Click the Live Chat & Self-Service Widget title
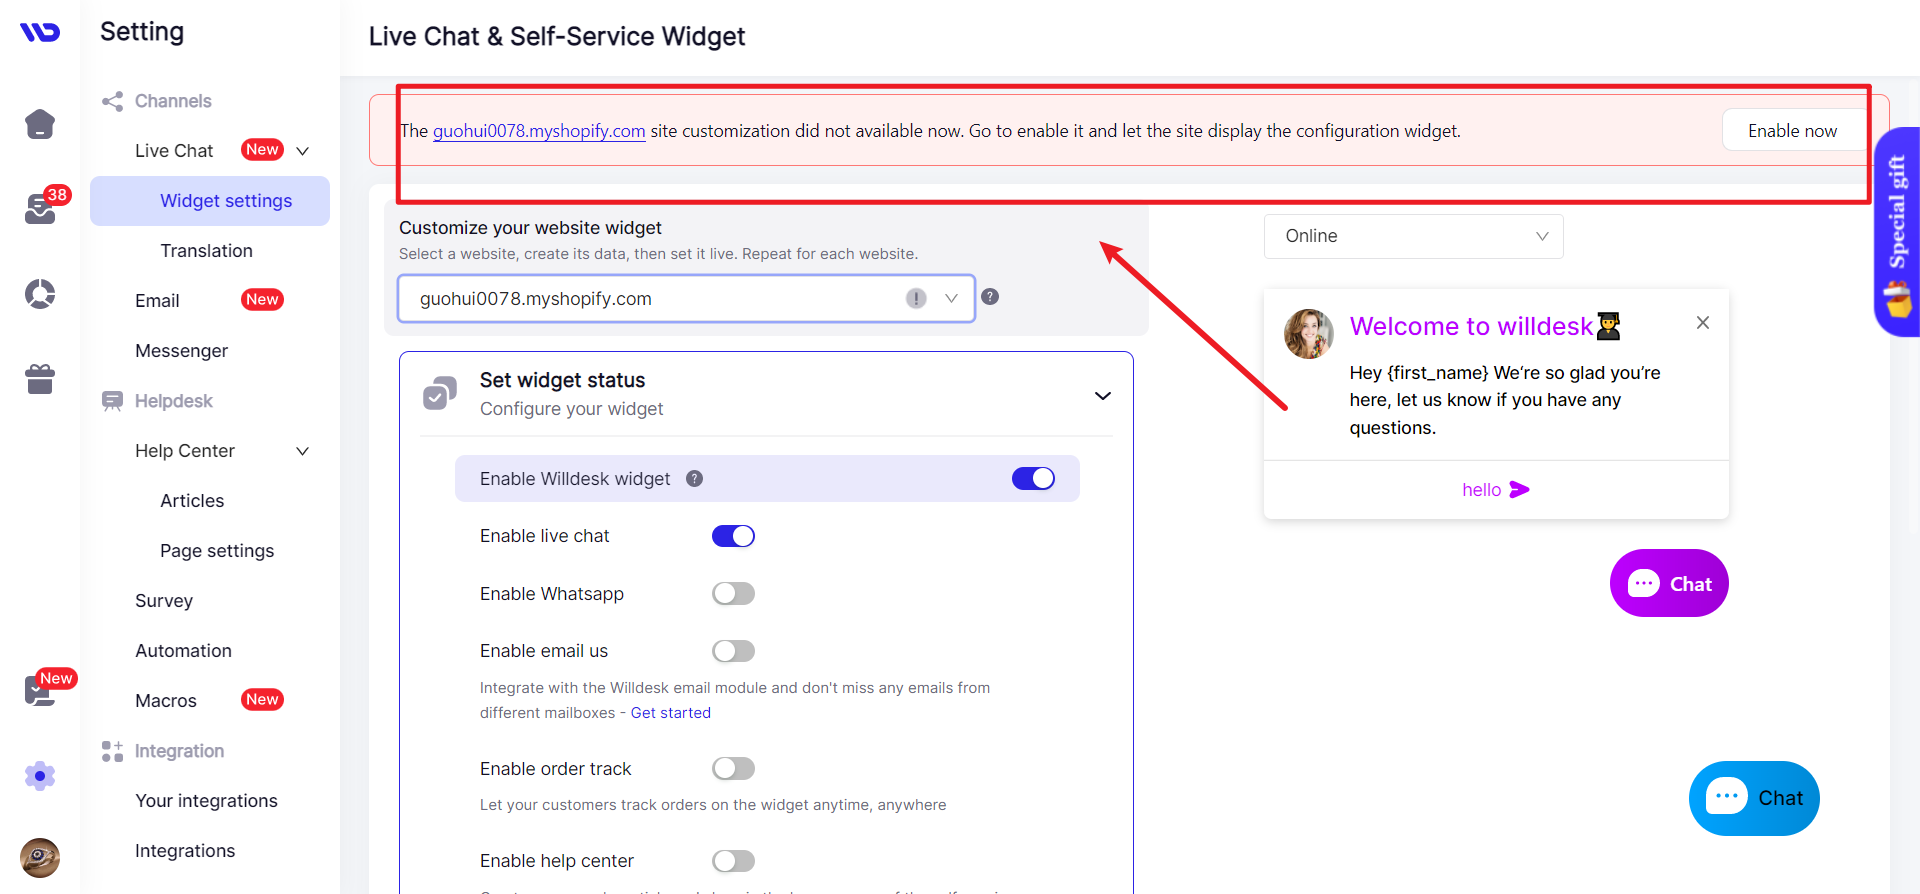The width and height of the screenshot is (1920, 894). pos(557,37)
